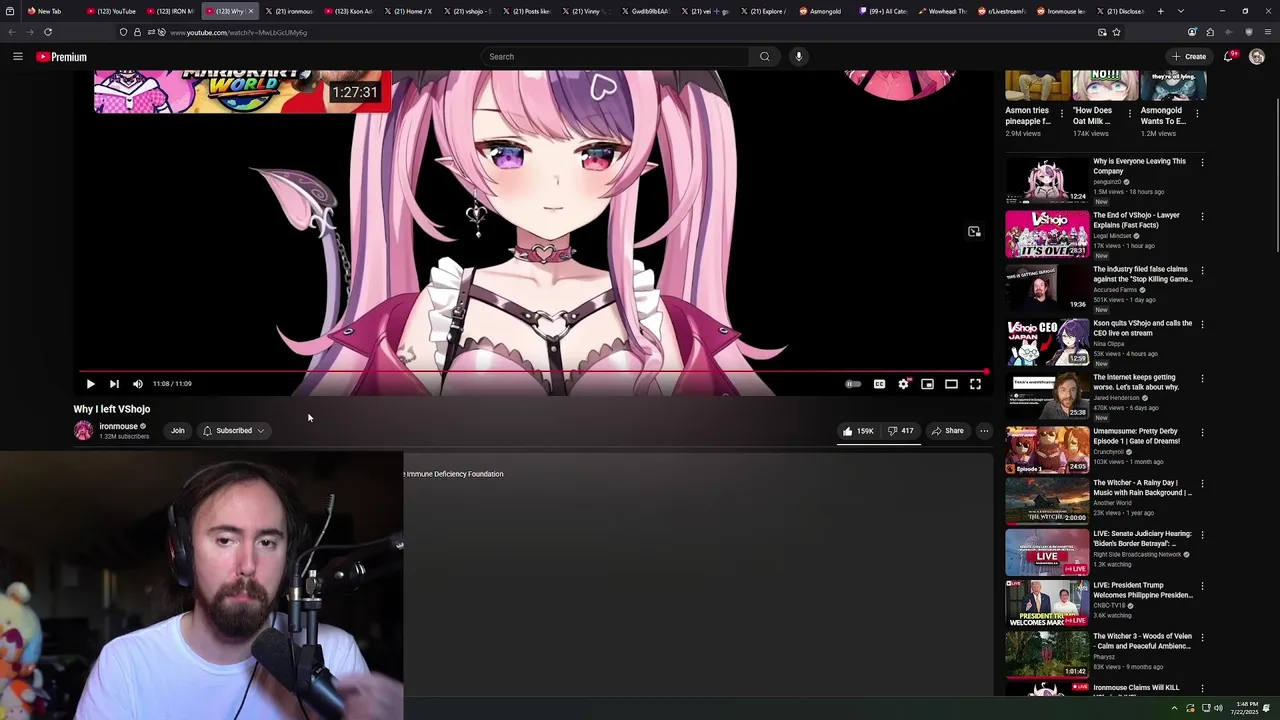Share the video
The image size is (1280, 720).
pos(947,431)
